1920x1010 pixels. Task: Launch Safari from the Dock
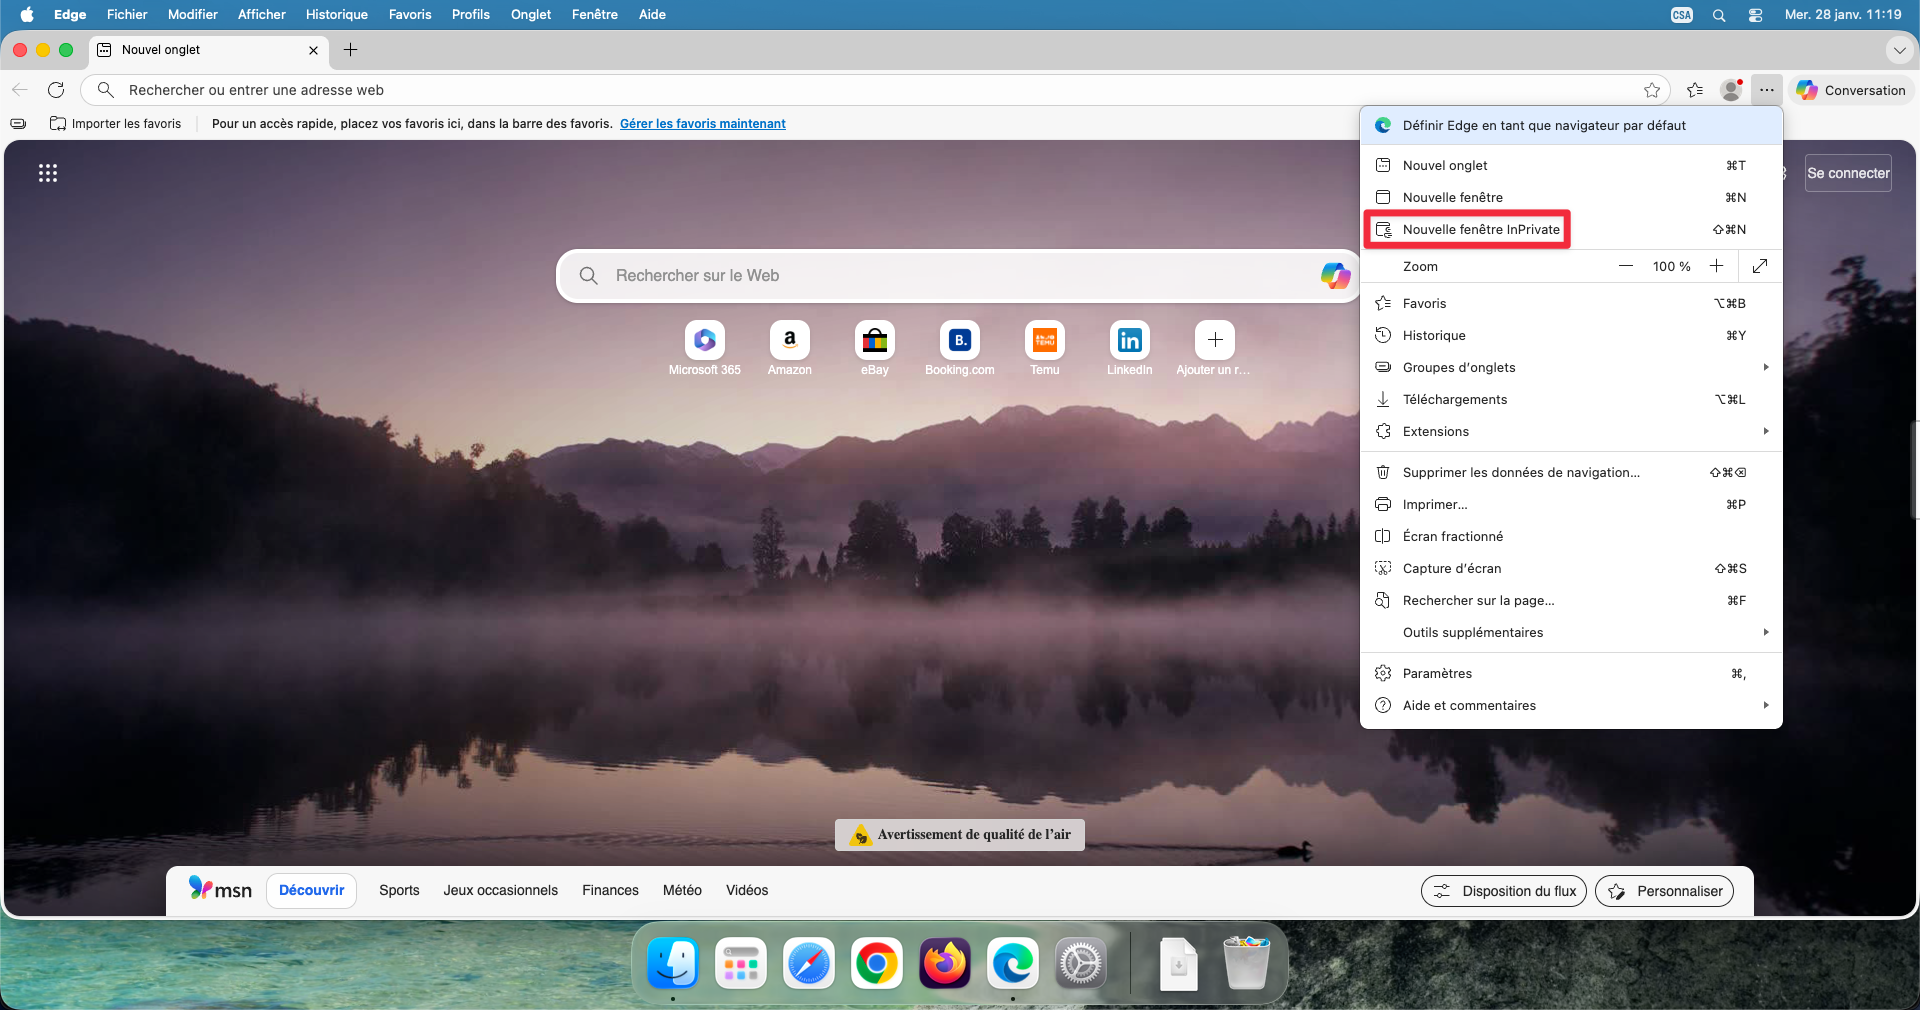[809, 963]
